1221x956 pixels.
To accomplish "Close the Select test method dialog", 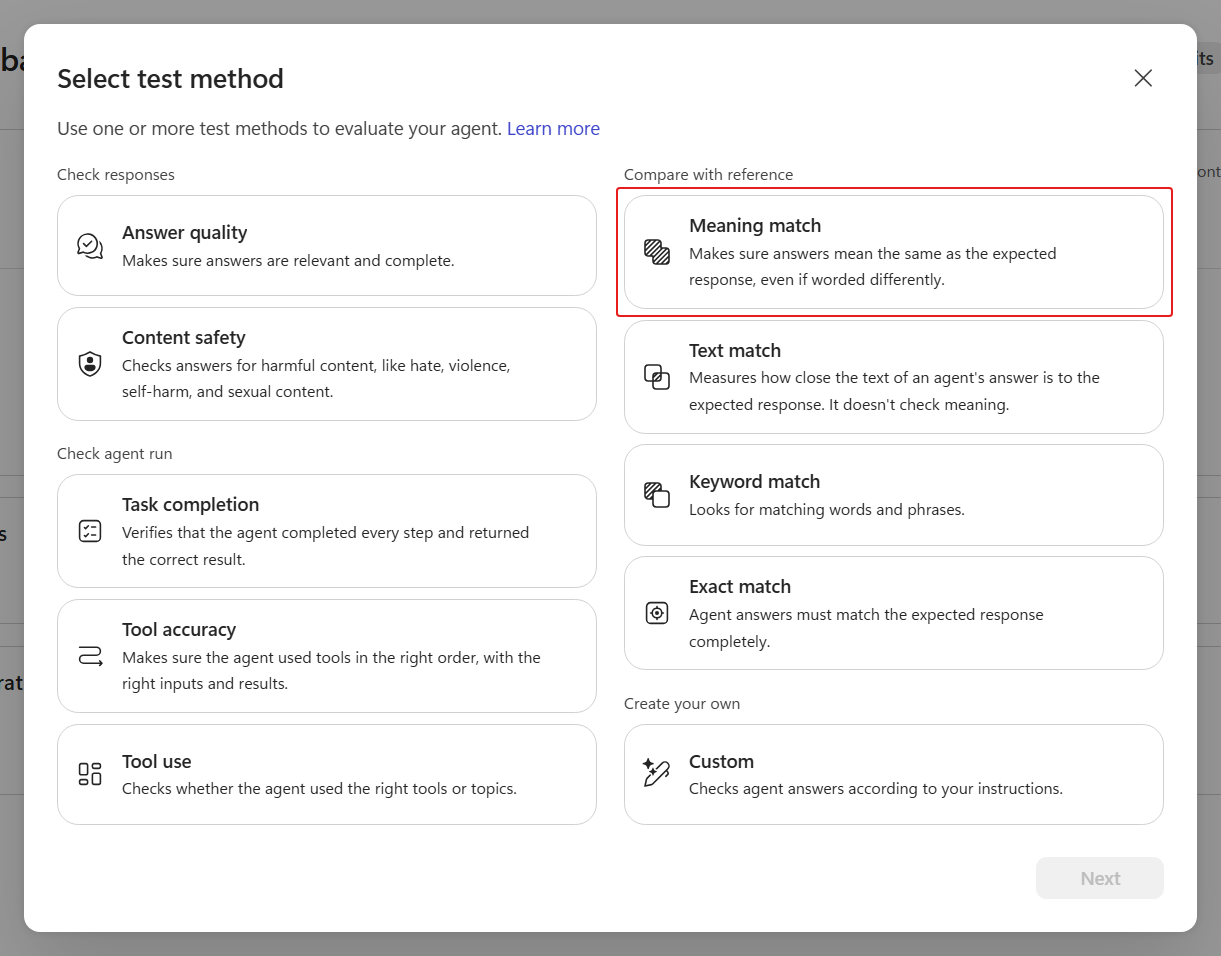I will coord(1143,78).
